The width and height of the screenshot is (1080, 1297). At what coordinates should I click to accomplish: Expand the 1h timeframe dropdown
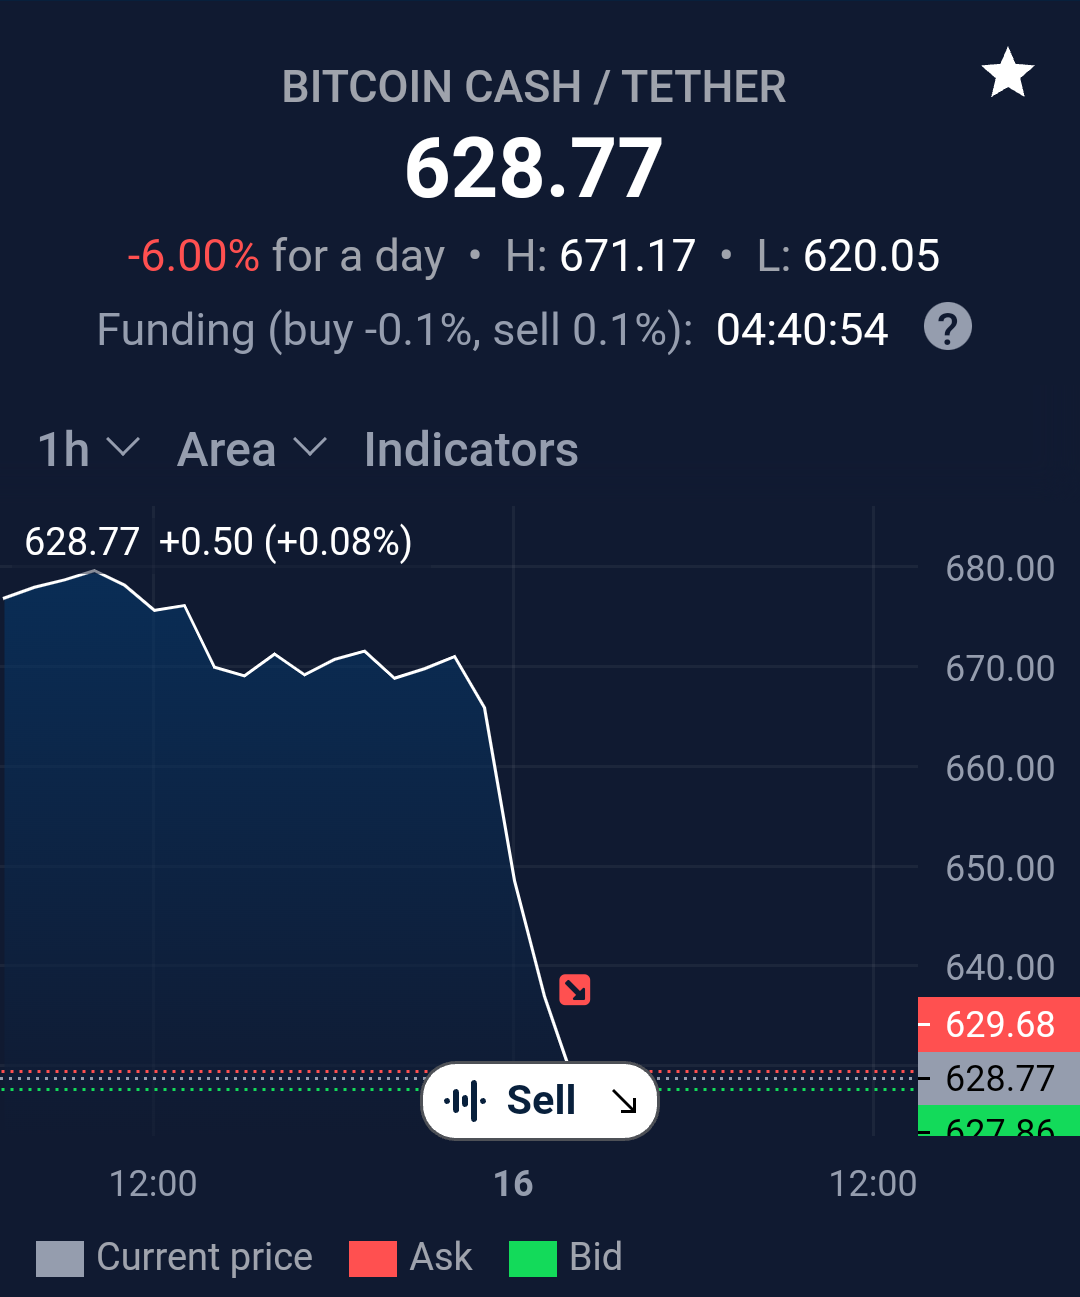tap(88, 449)
